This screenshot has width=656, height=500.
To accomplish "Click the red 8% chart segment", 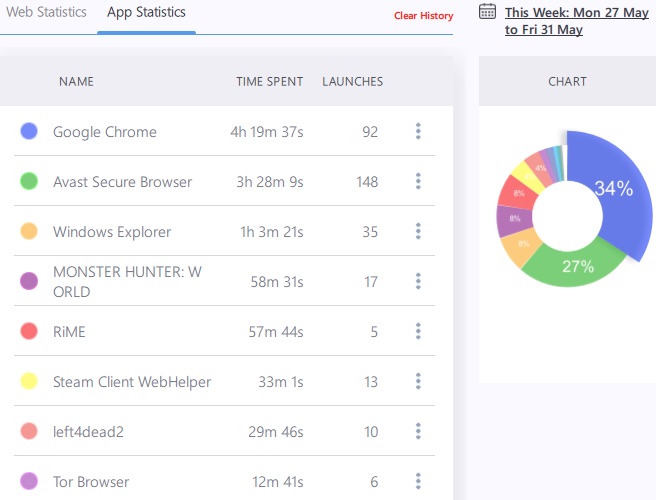I will coord(518,193).
